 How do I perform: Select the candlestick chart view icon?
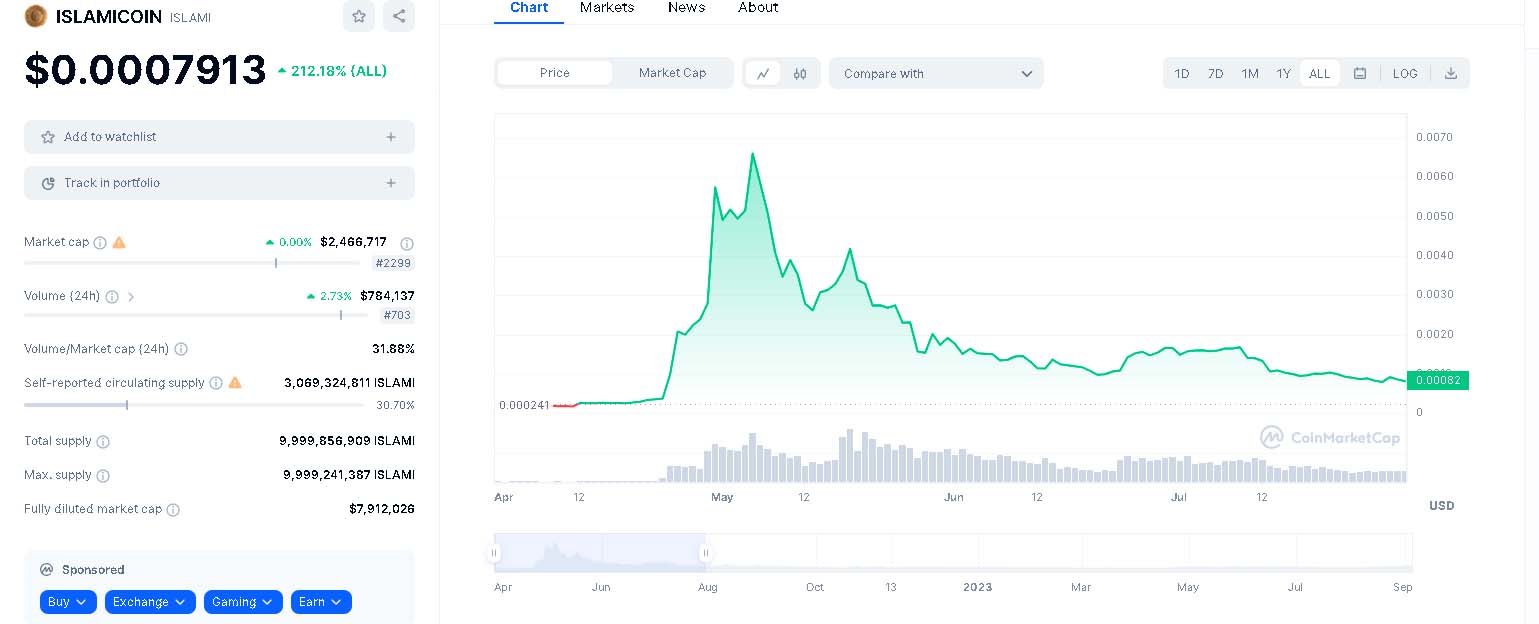click(x=800, y=73)
